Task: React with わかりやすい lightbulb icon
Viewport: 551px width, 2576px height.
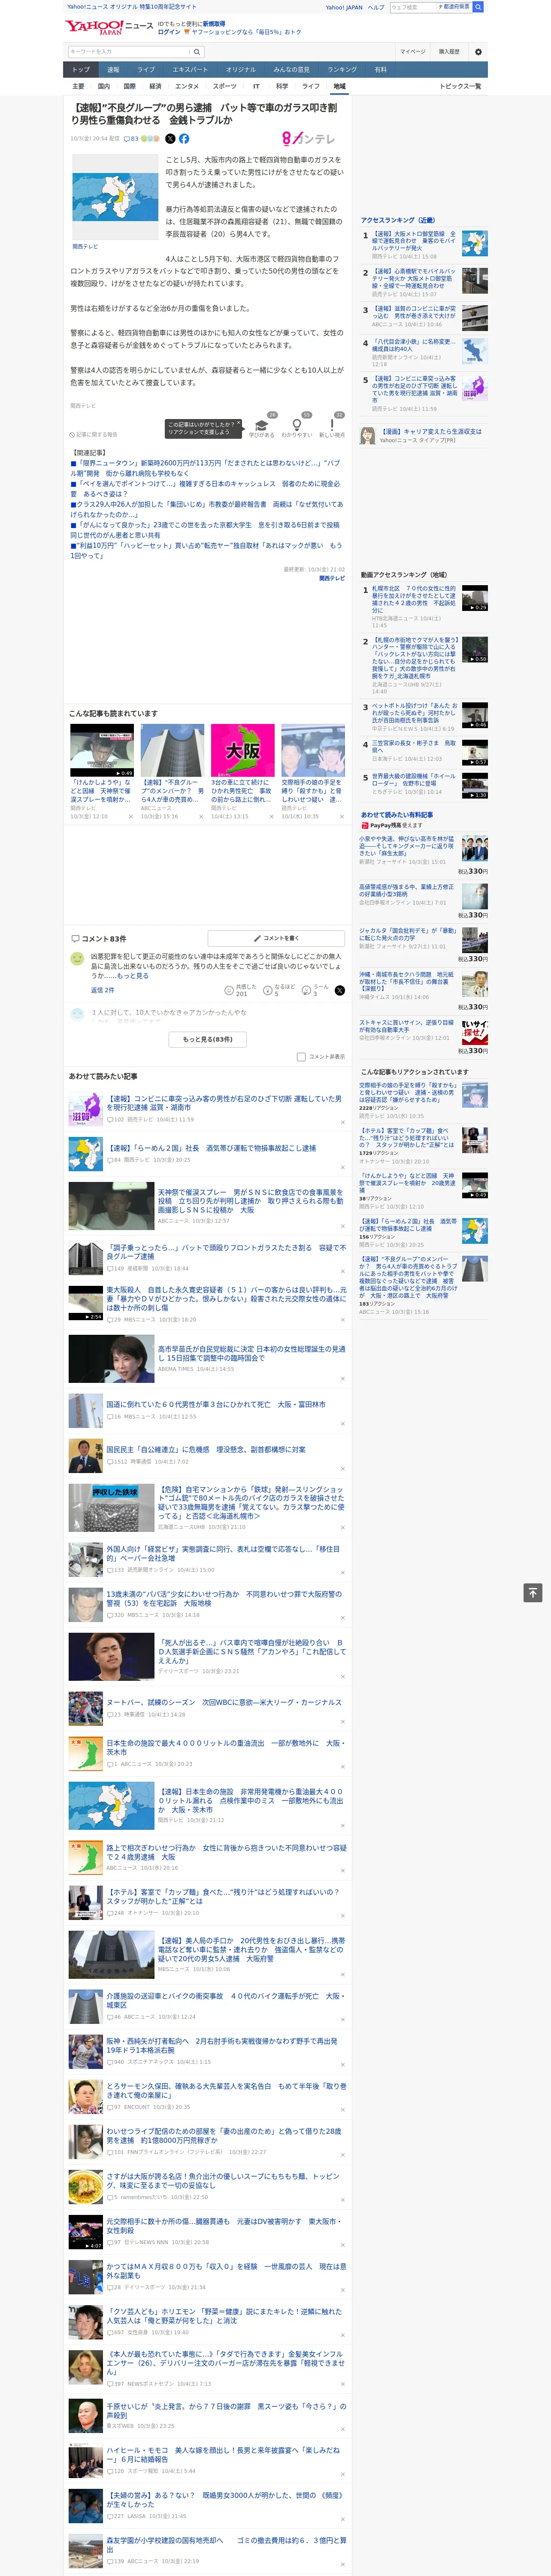Action: click(296, 425)
